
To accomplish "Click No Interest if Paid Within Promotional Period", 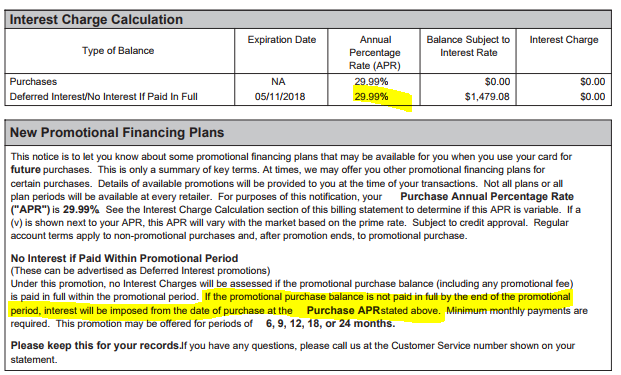I will coord(124,258).
